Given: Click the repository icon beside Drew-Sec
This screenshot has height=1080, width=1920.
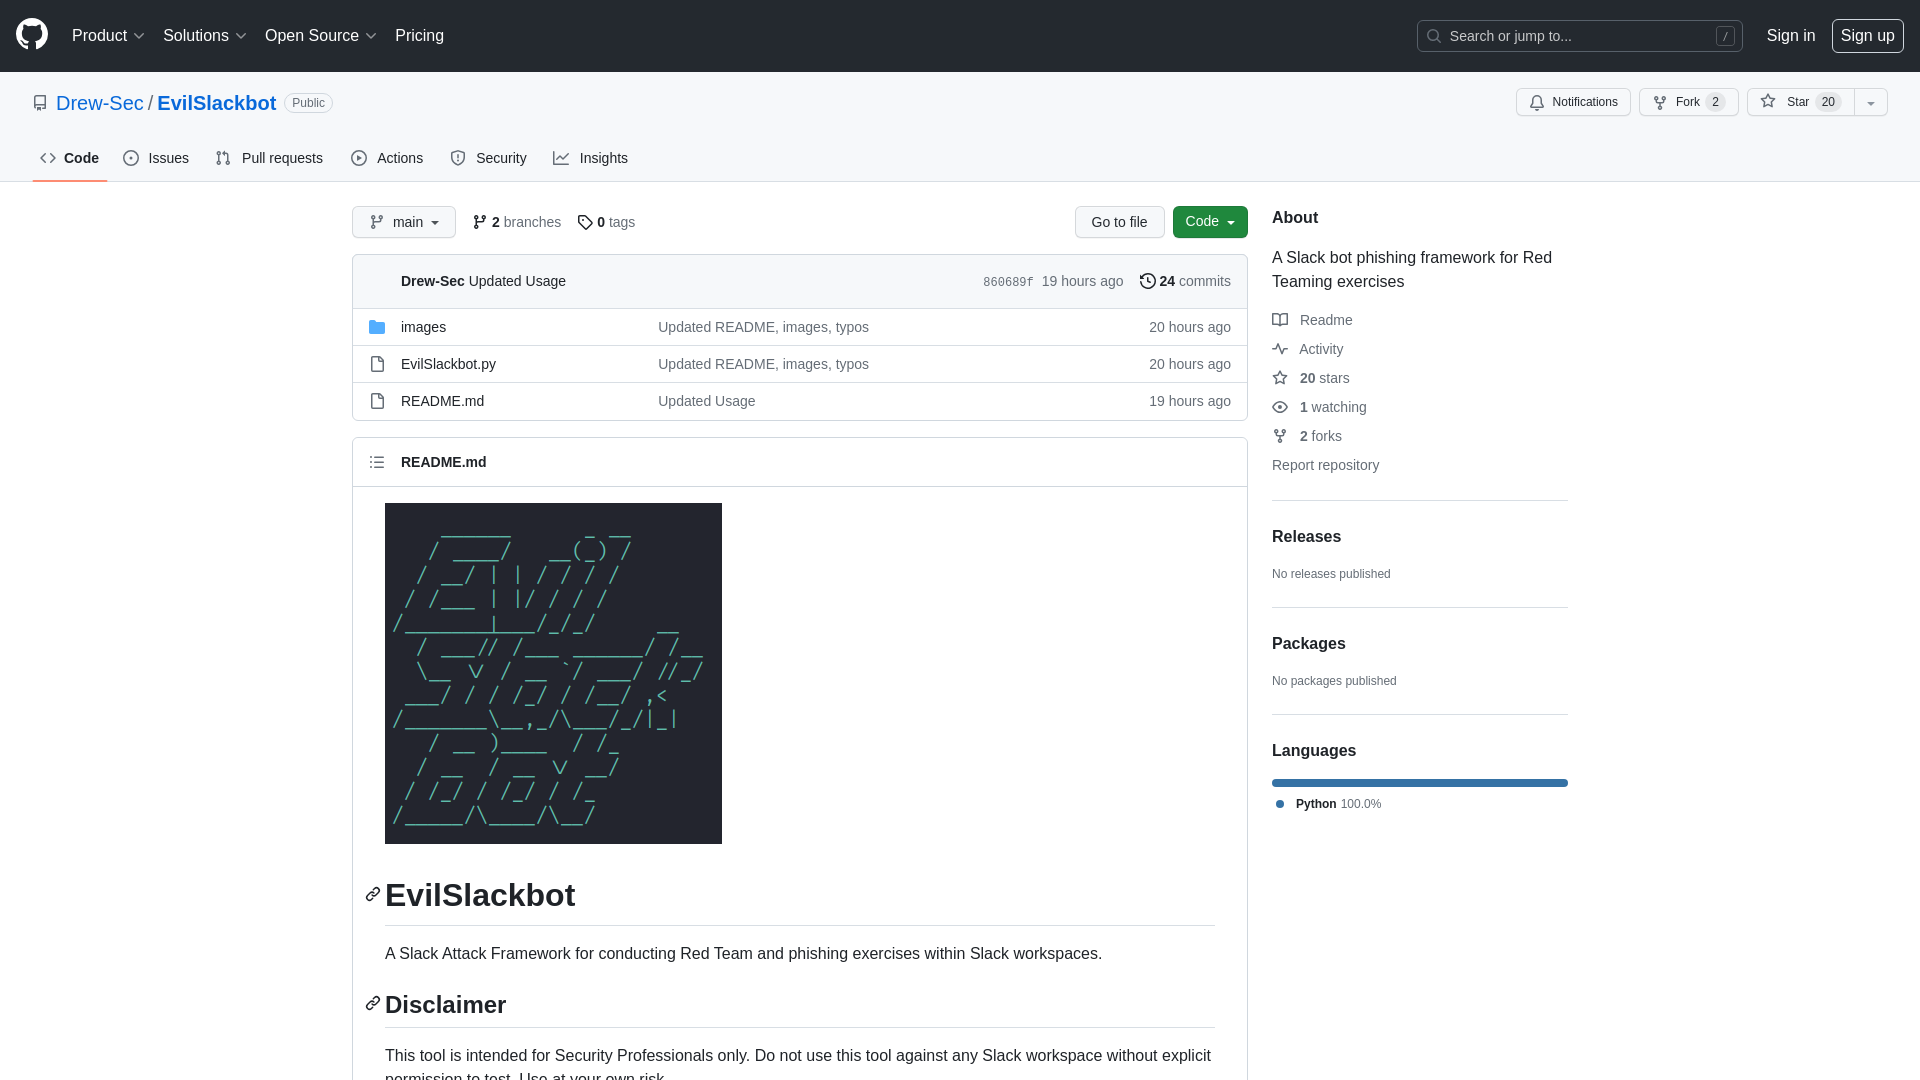Looking at the screenshot, I should coord(40,103).
